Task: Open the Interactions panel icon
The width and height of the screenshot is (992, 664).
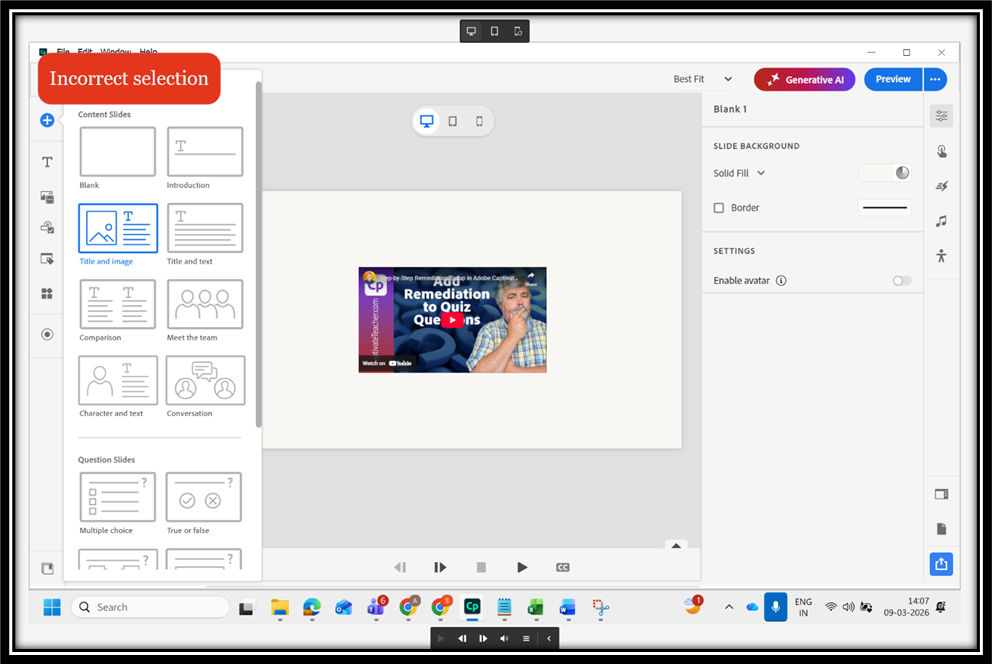Action: click(x=941, y=151)
